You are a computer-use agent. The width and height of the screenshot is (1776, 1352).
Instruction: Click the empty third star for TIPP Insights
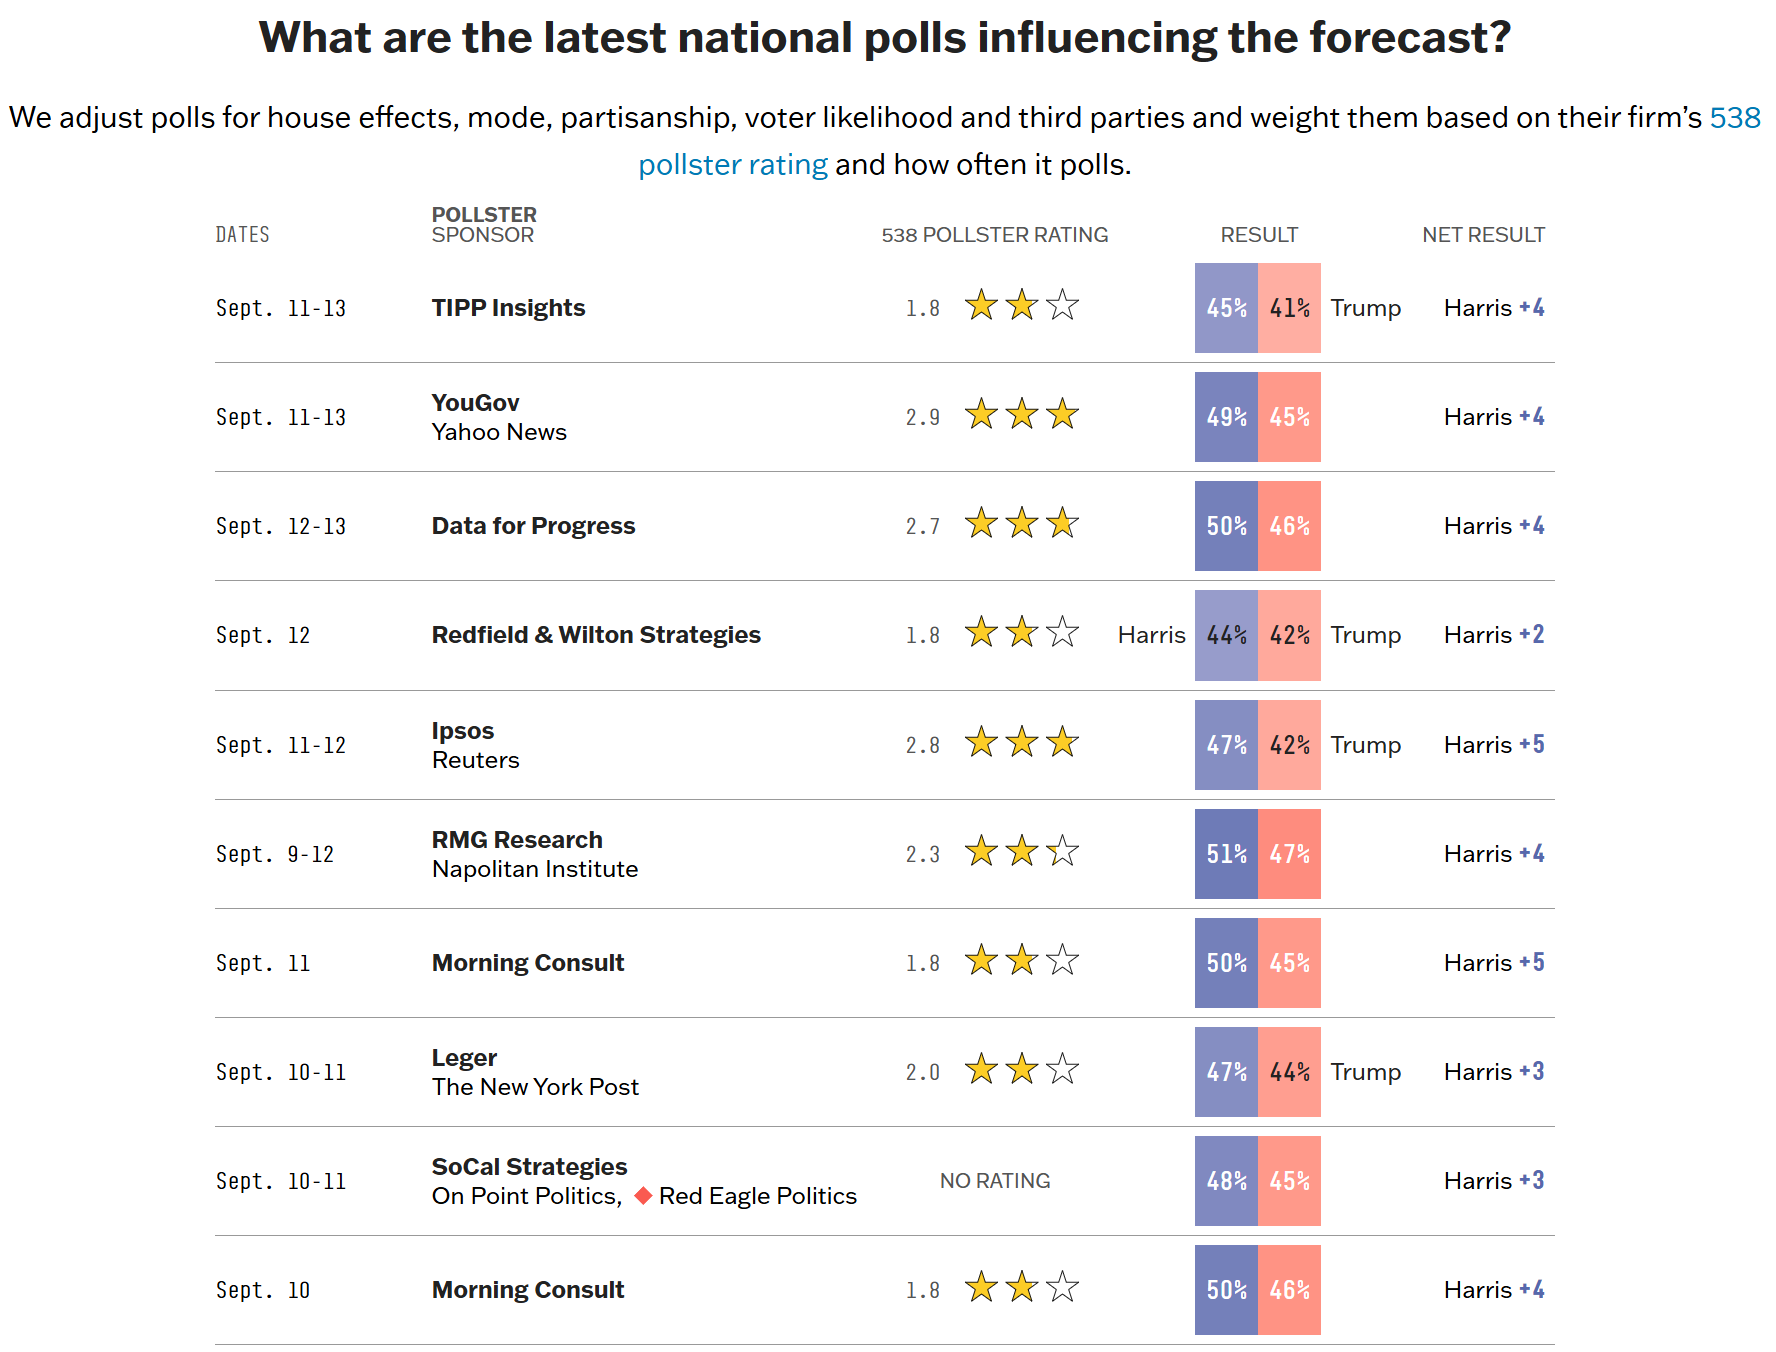point(1062,306)
